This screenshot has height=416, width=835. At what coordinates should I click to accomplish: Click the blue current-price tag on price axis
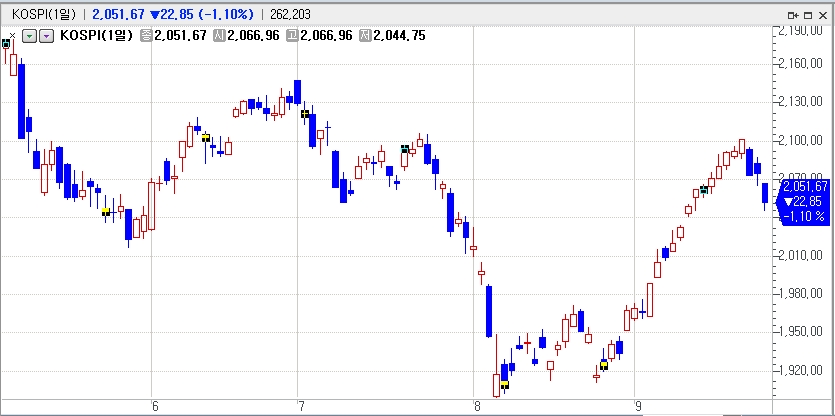804,201
